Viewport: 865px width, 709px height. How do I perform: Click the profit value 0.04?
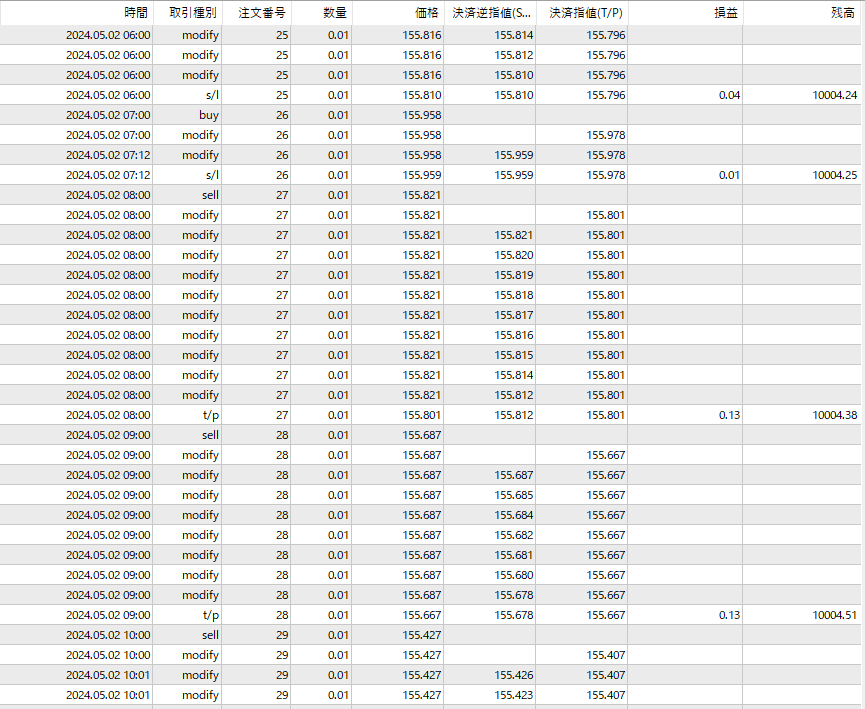[729, 95]
